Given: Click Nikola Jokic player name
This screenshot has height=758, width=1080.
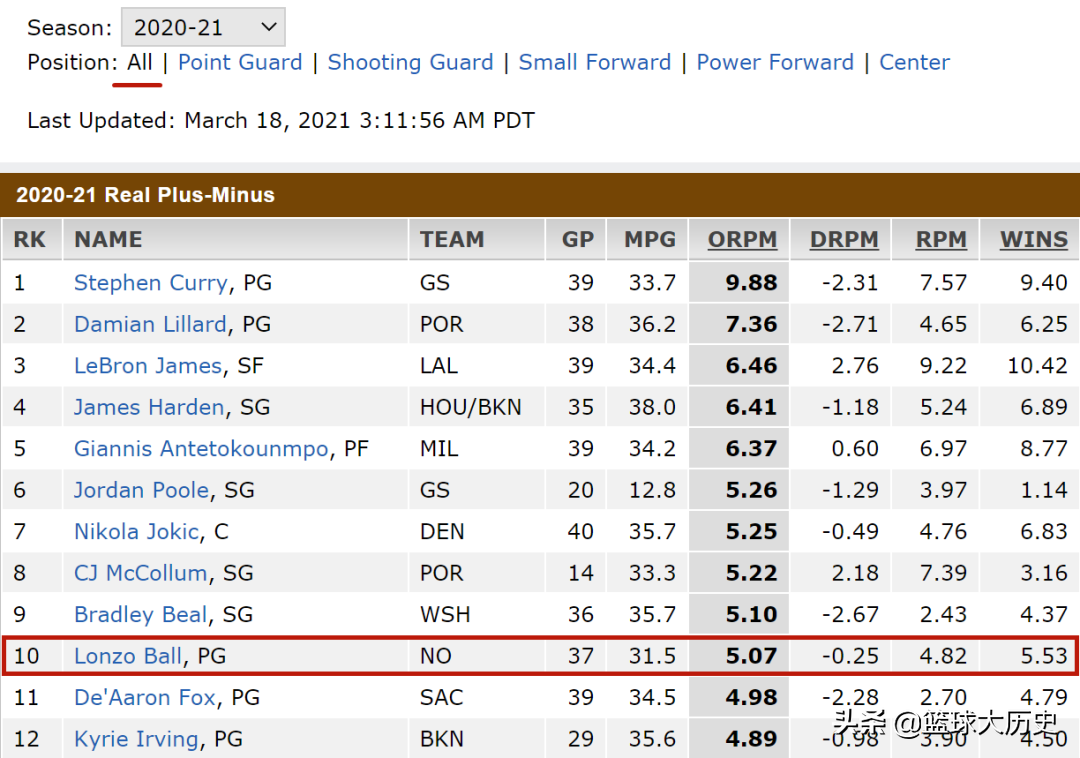Looking at the screenshot, I should [x=136, y=532].
